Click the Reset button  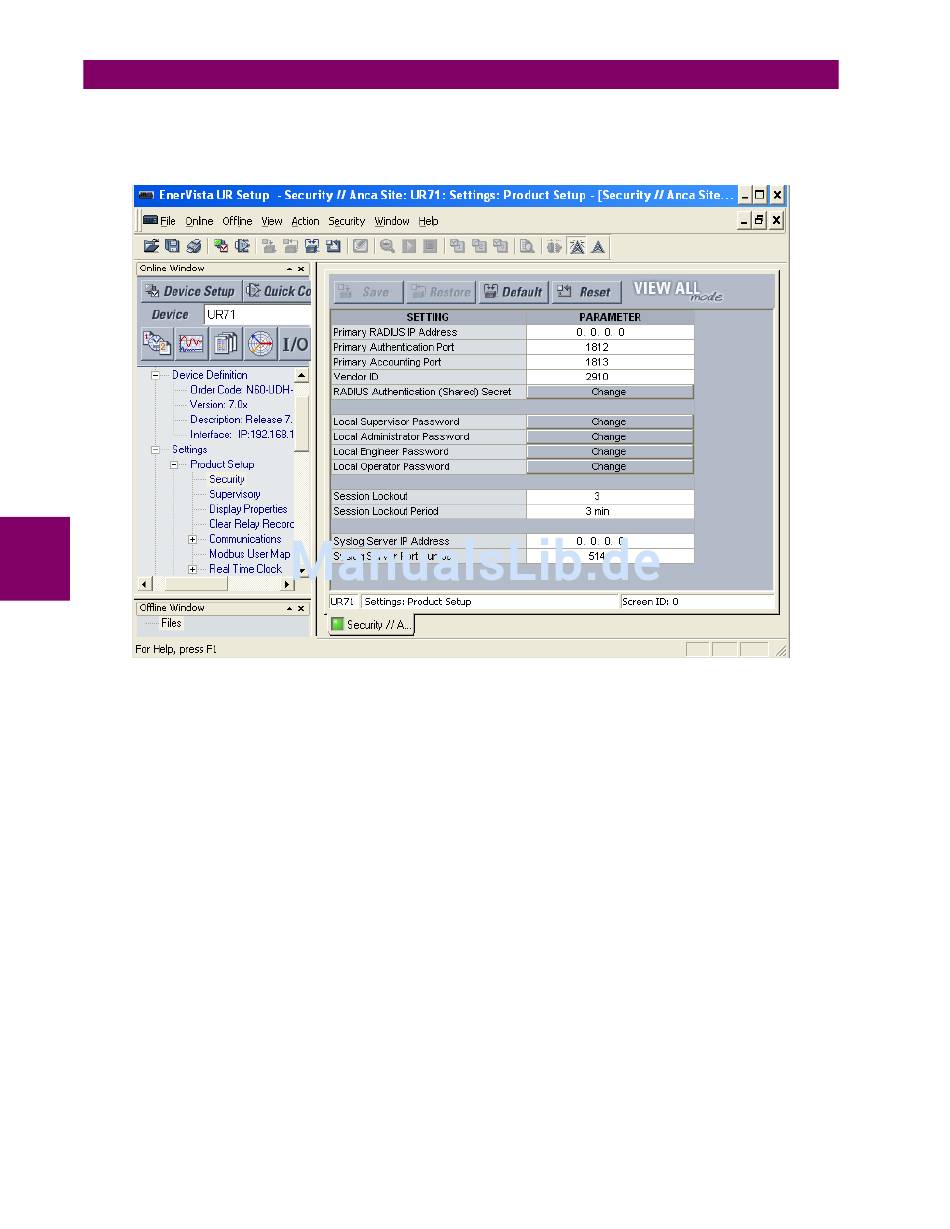586,292
